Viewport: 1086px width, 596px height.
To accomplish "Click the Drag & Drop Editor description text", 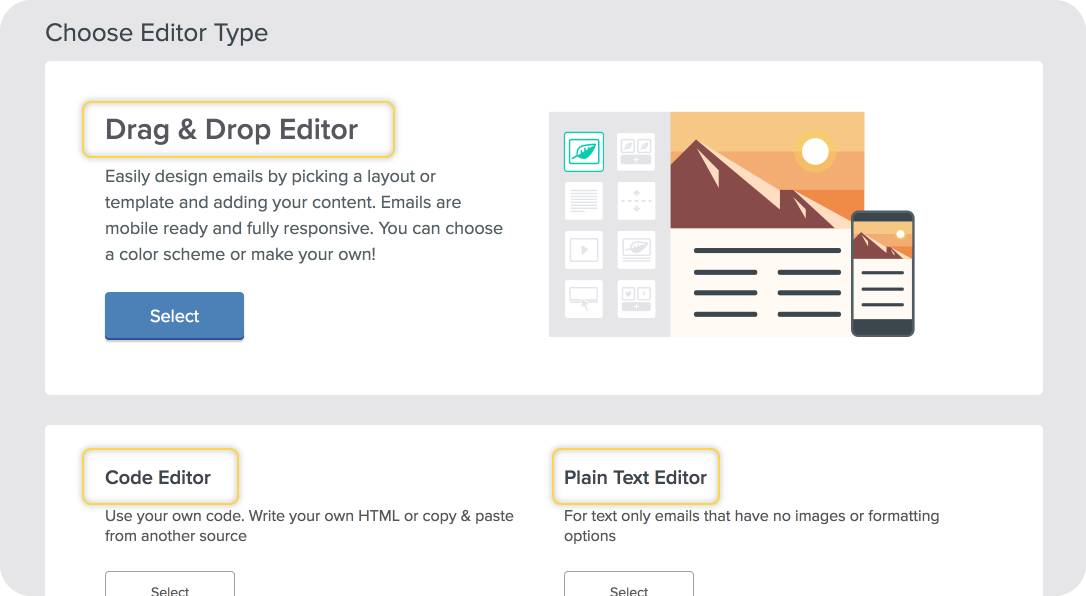I will click(304, 215).
